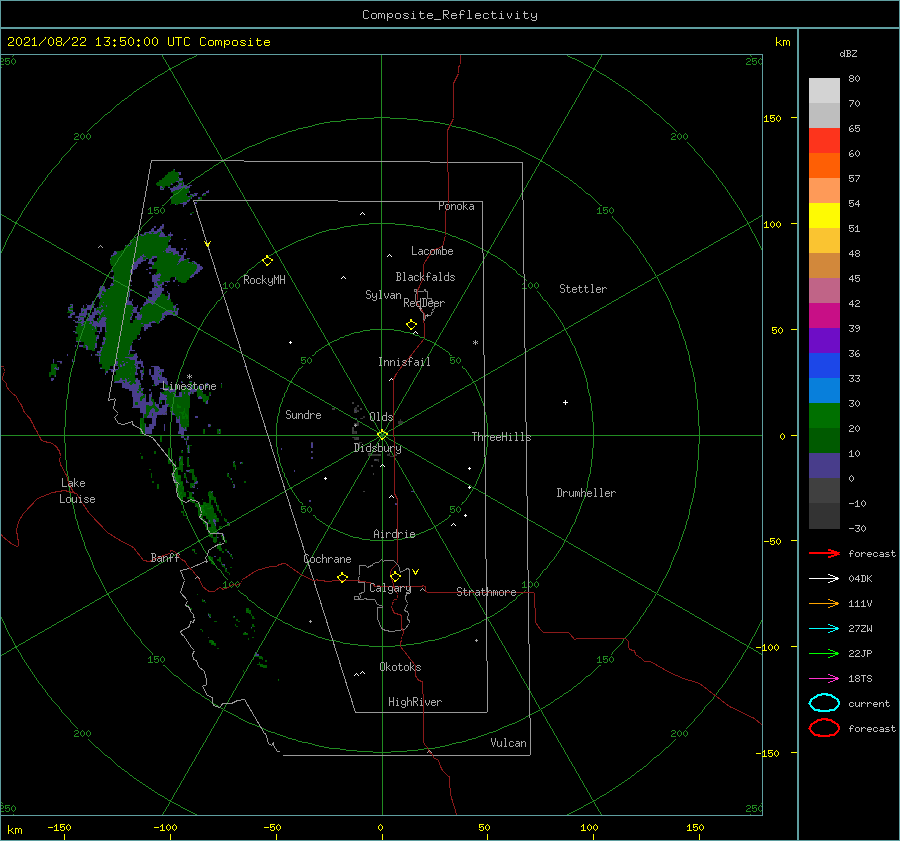Click the -30 value in the dBZ legend
The image size is (900, 841).
click(x=857, y=528)
